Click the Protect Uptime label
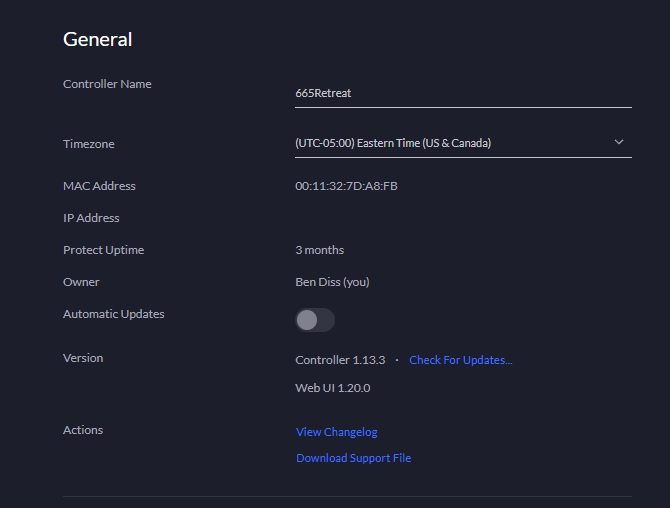This screenshot has height=508, width=670. coord(103,250)
